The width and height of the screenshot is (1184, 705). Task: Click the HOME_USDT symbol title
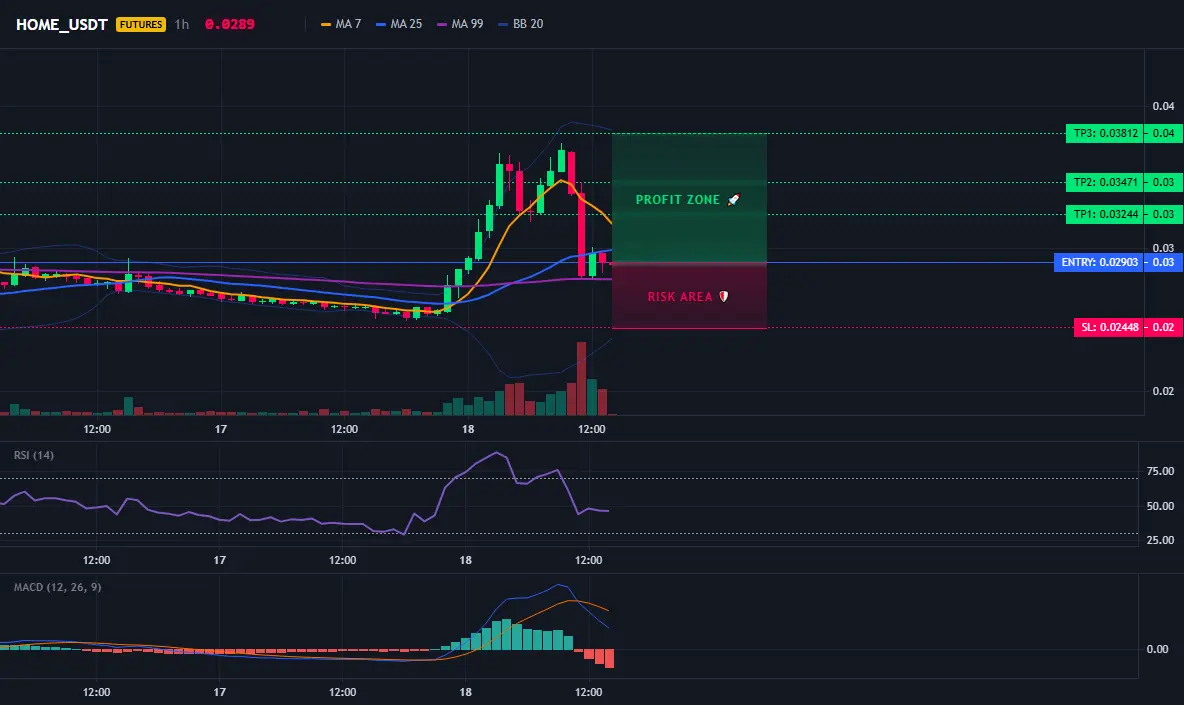[62, 24]
